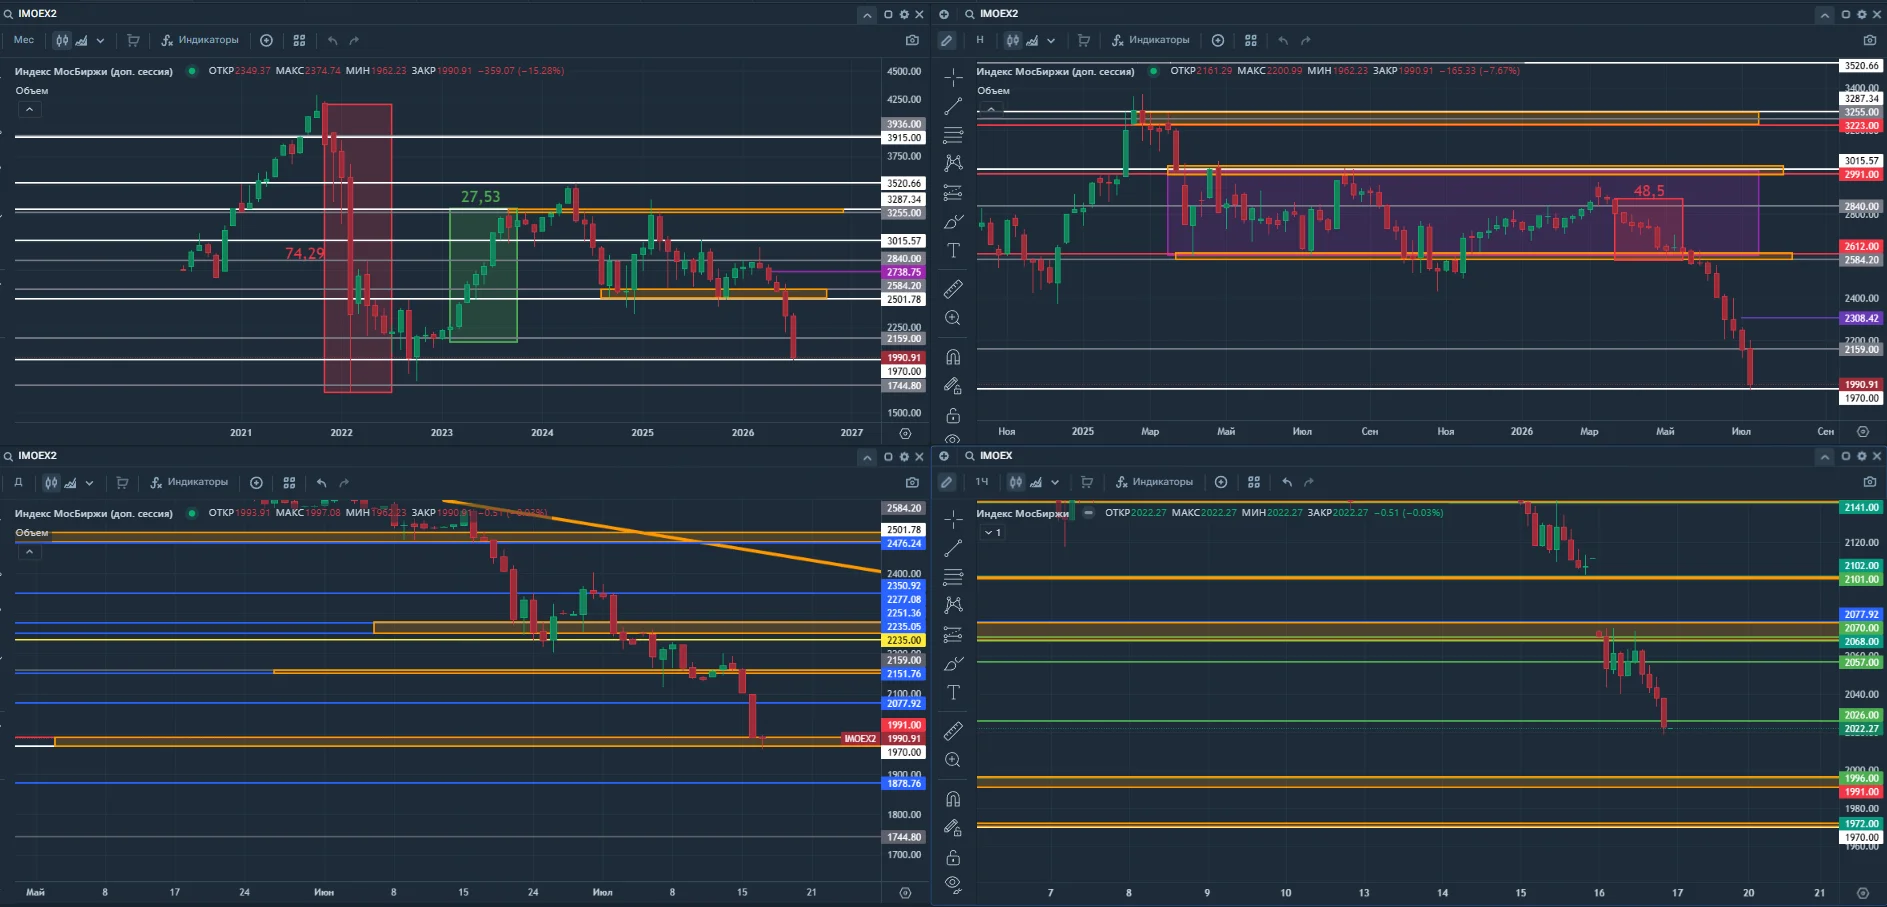Screen dimensions: 1887x907
Task: Activate zoom-in tool in hourly chart
Action: click(x=953, y=760)
